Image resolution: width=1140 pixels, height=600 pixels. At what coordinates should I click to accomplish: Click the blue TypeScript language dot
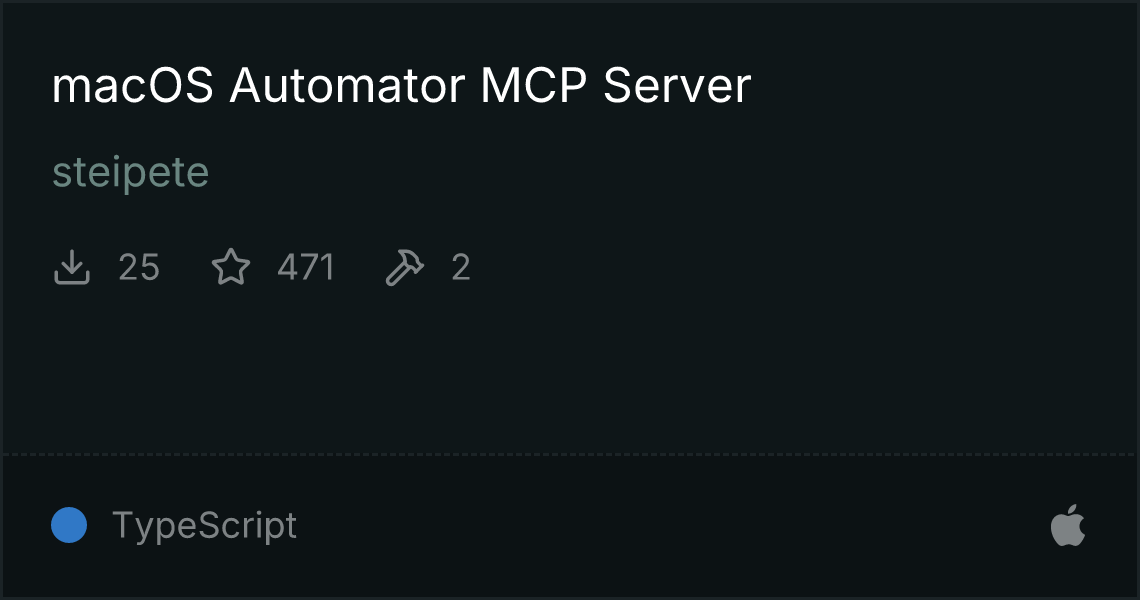tap(69, 525)
